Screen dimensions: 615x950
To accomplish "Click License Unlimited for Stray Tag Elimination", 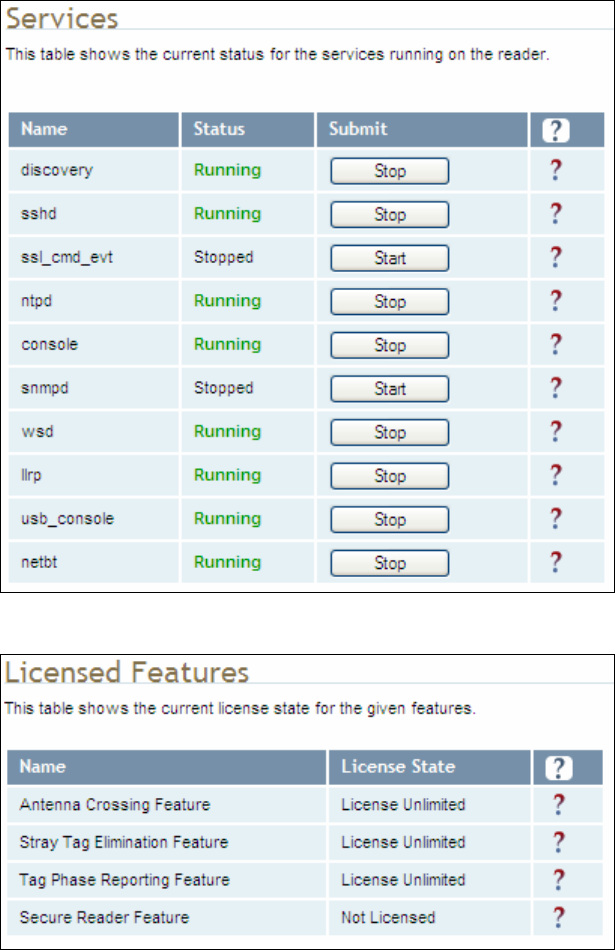I will [403, 843].
